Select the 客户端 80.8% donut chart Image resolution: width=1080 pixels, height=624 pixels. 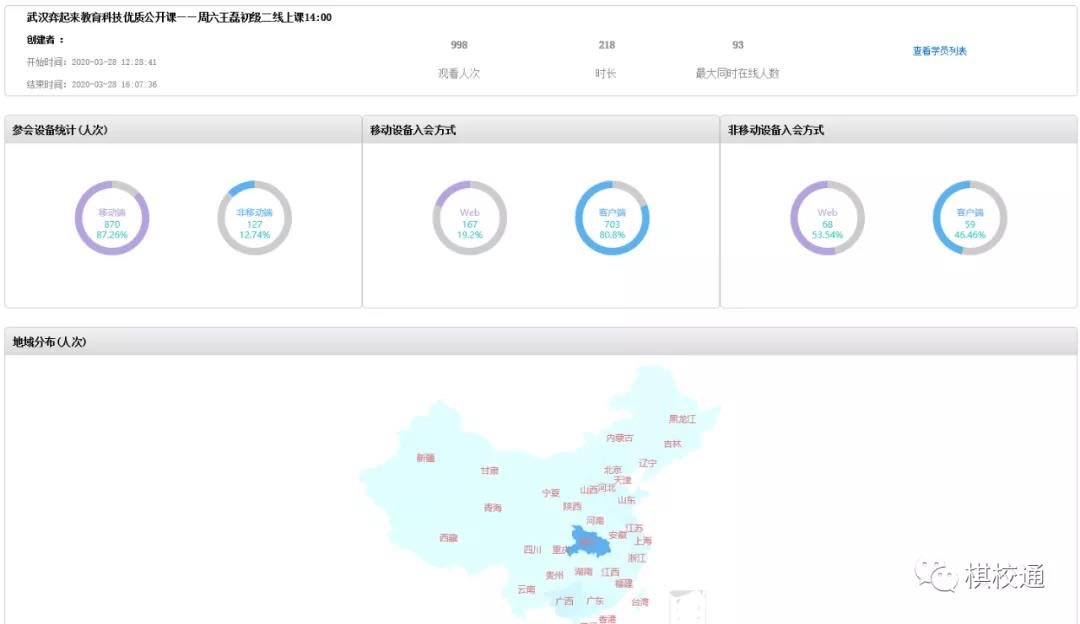(x=612, y=219)
